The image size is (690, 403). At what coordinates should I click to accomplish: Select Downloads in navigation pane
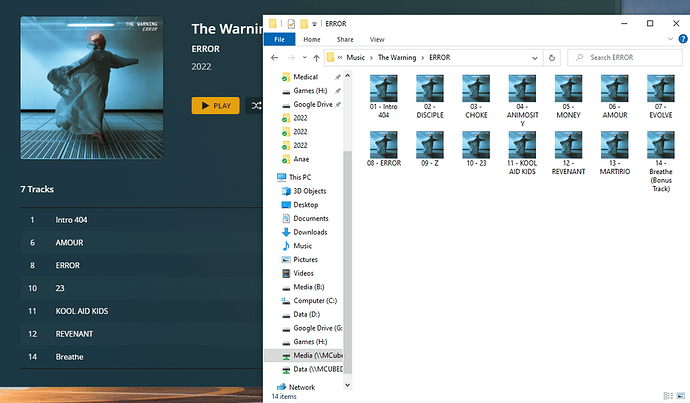(310, 232)
